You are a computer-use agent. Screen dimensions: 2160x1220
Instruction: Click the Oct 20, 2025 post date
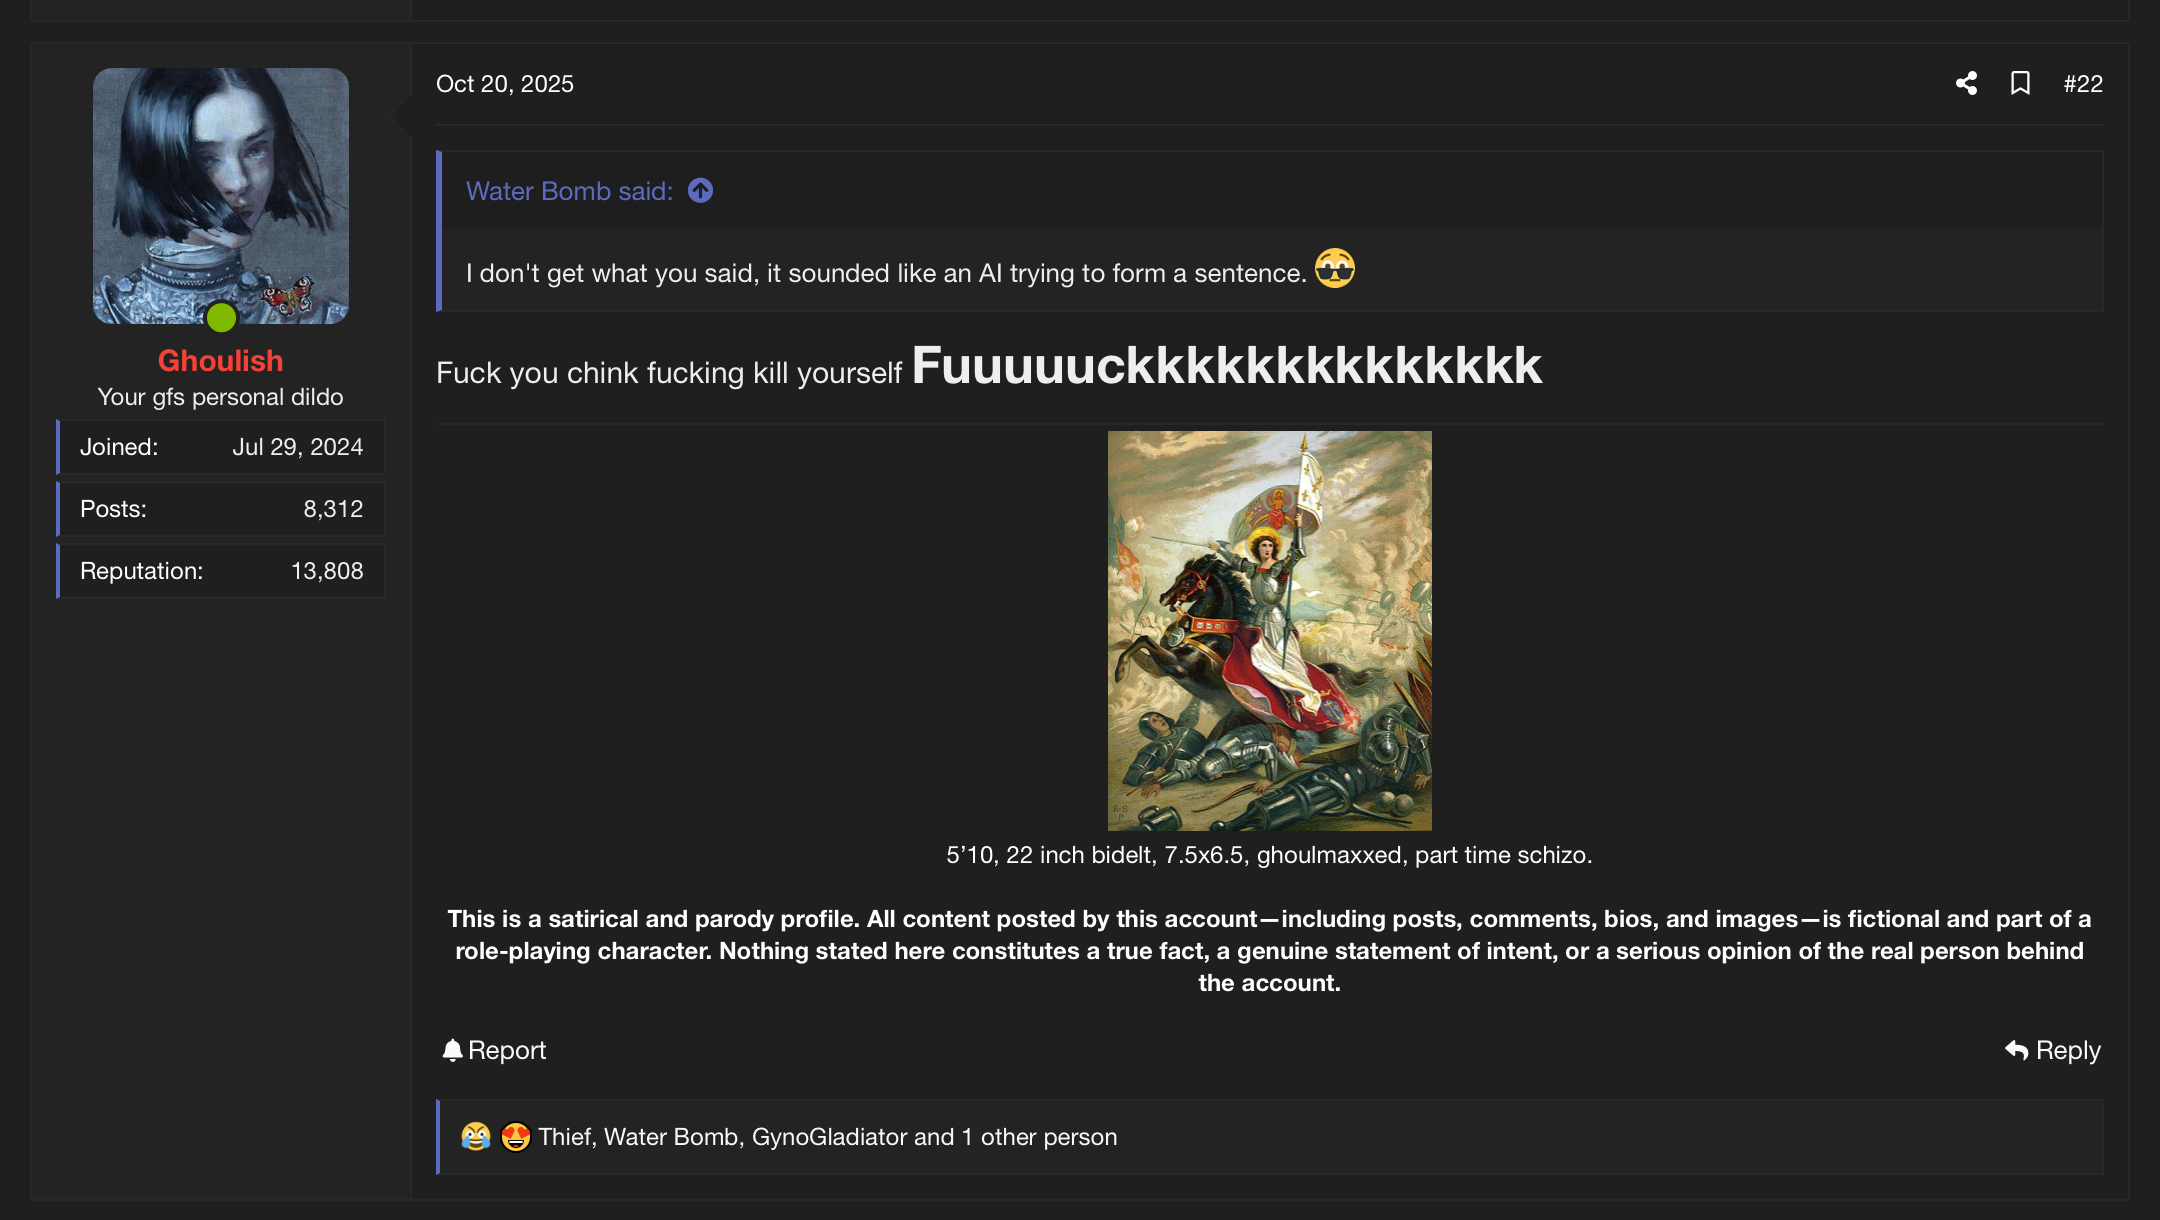pyautogui.click(x=505, y=84)
